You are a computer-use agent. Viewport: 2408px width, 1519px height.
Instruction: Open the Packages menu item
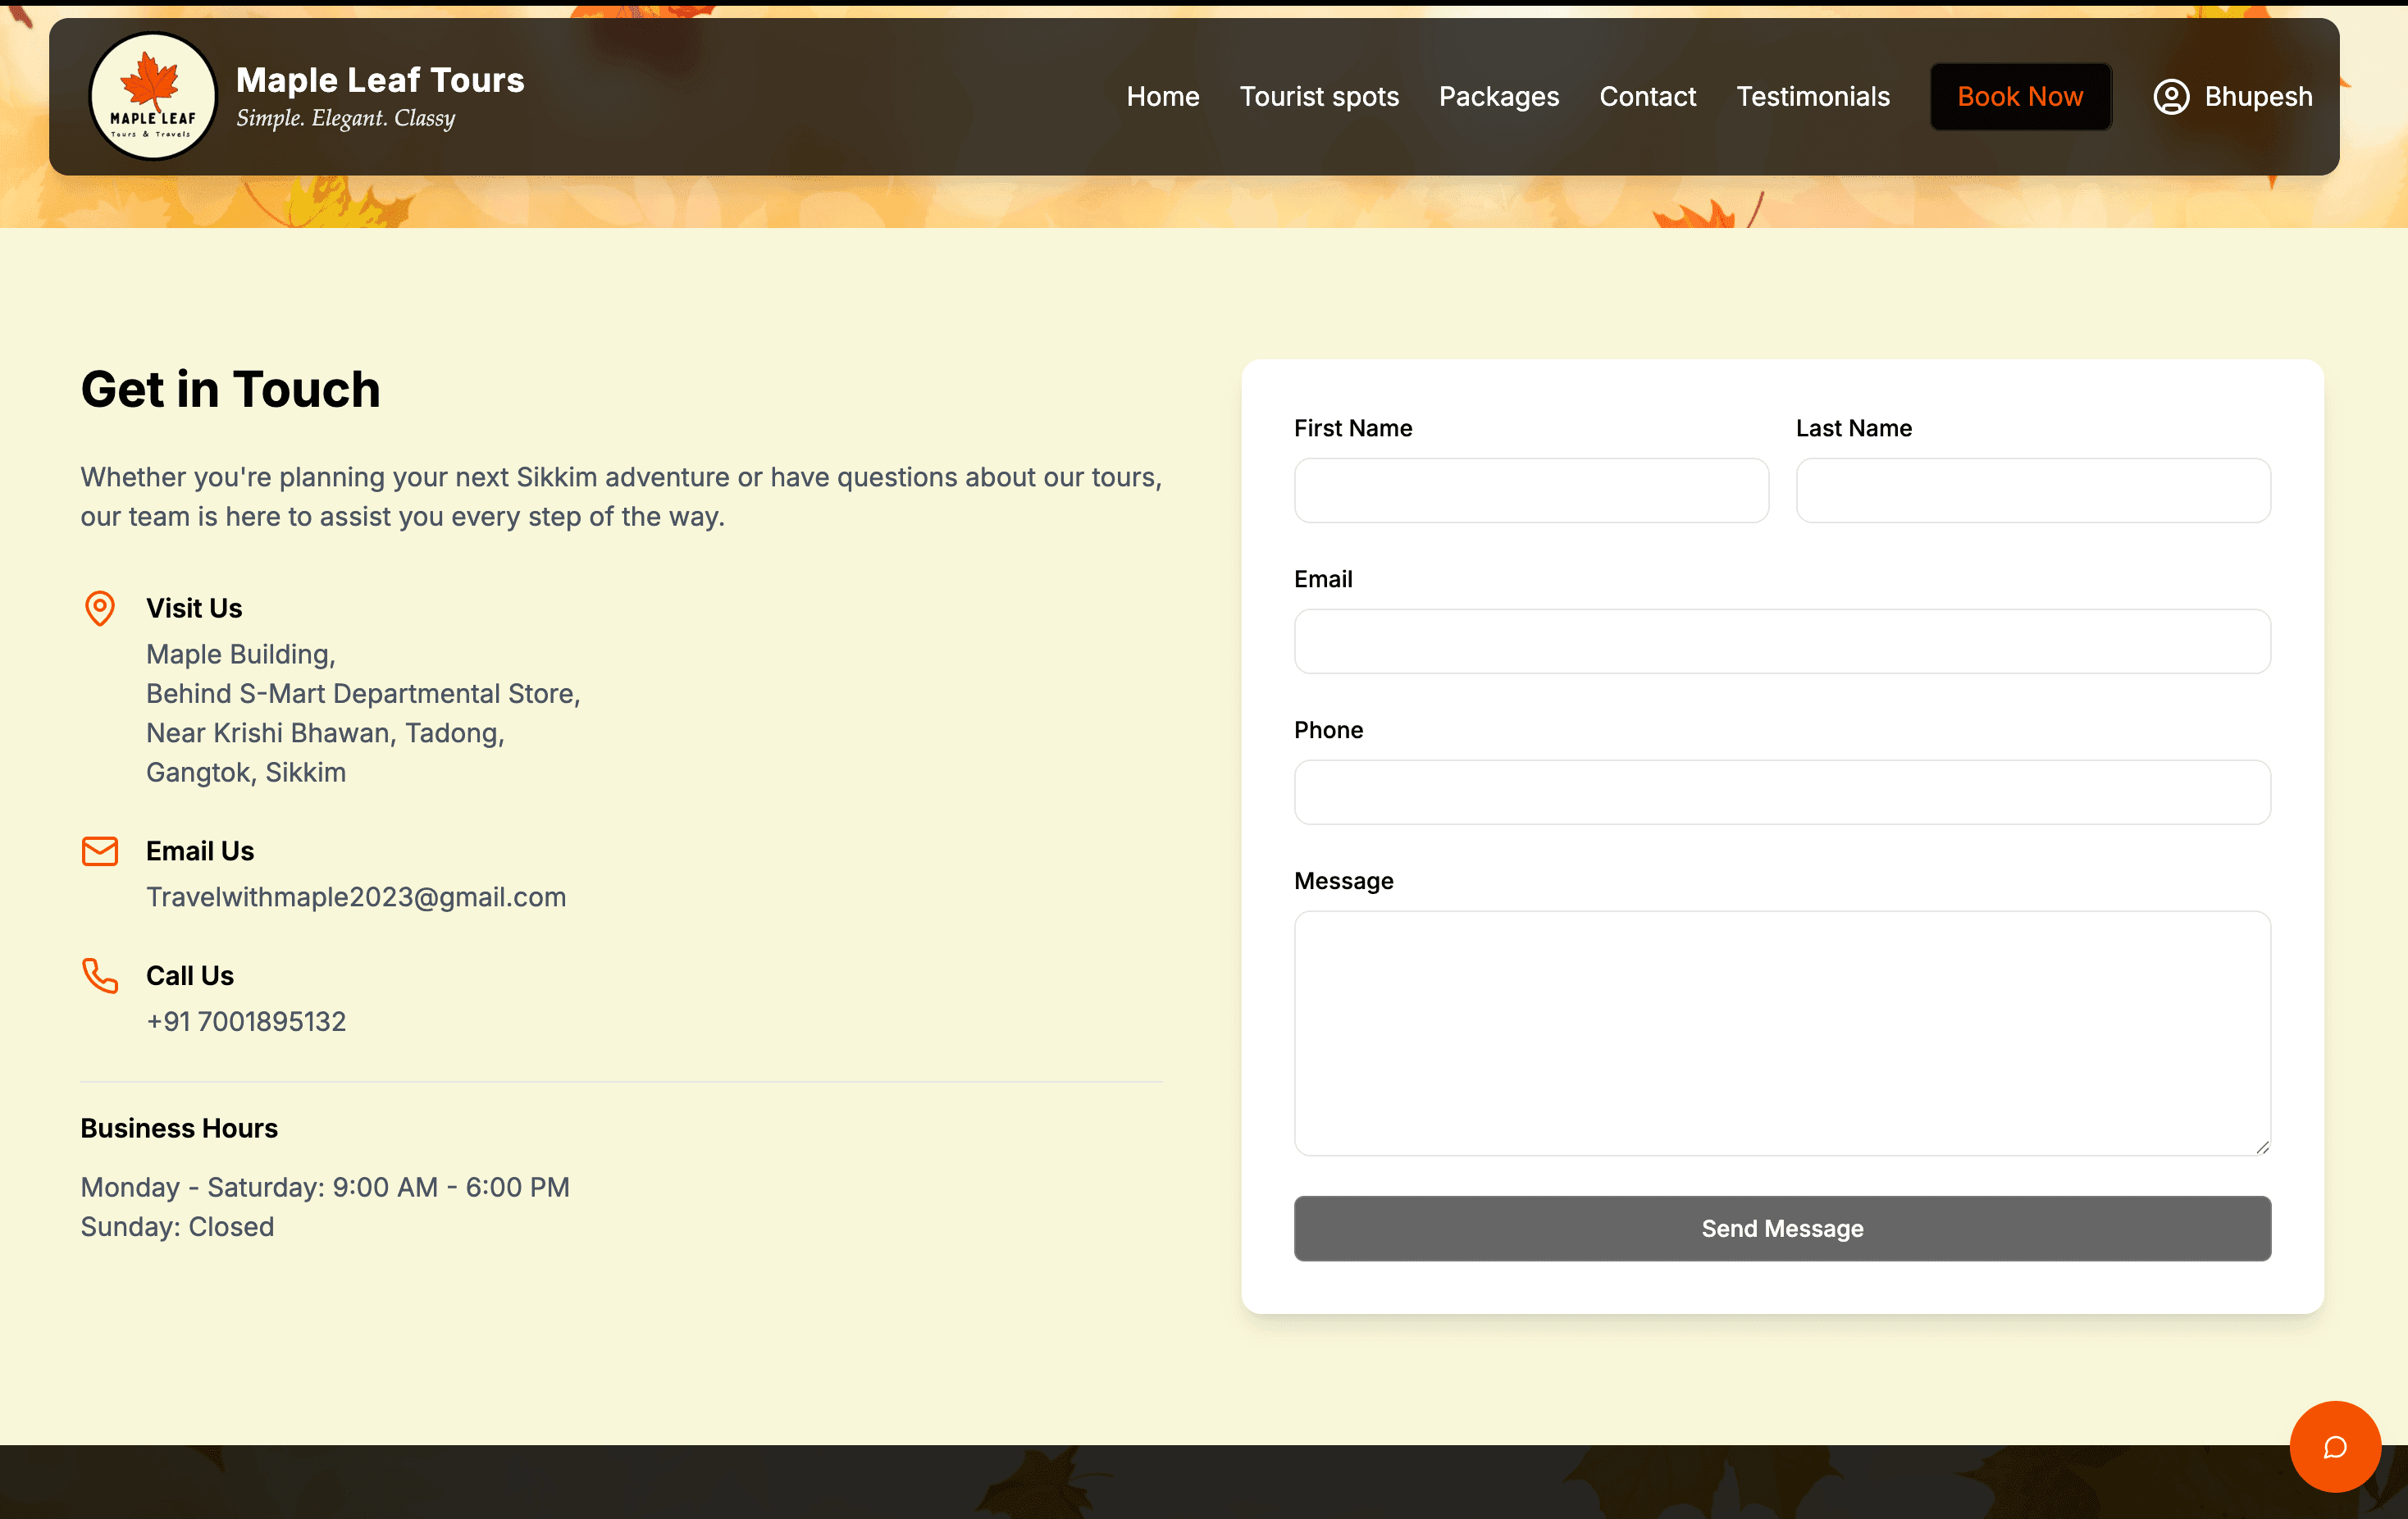point(1498,97)
